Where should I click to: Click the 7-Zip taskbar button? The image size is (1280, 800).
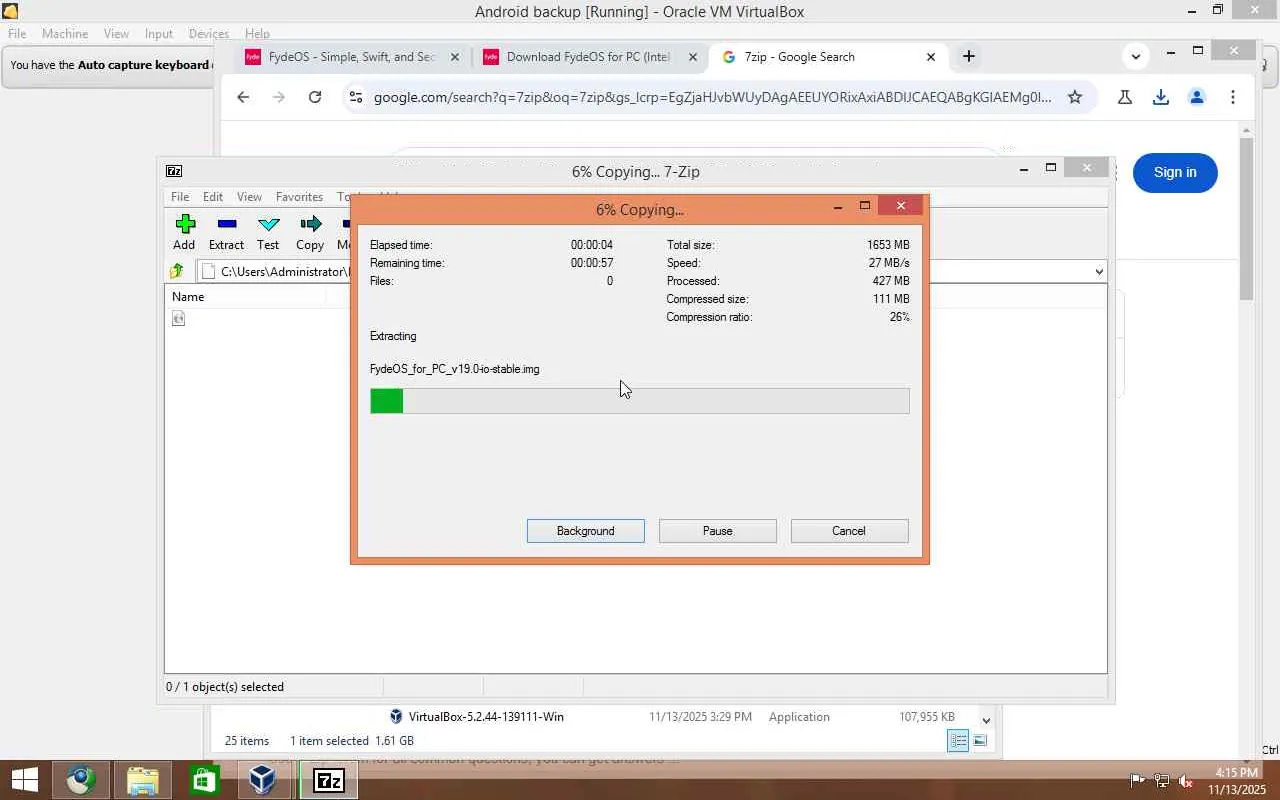point(329,780)
